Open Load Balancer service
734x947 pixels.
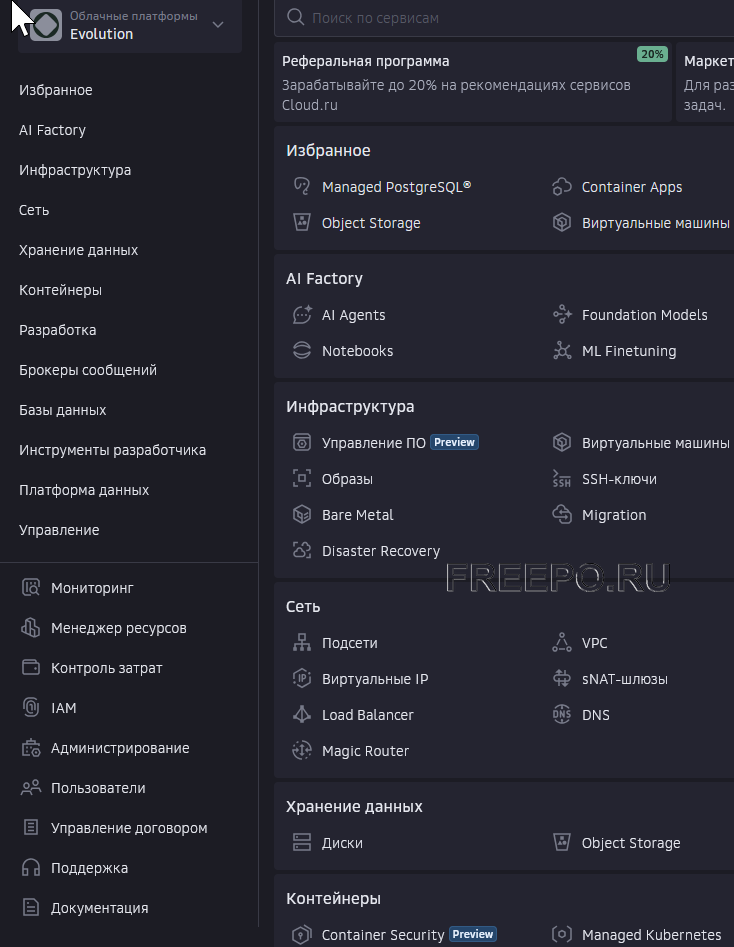pyautogui.click(x=367, y=715)
